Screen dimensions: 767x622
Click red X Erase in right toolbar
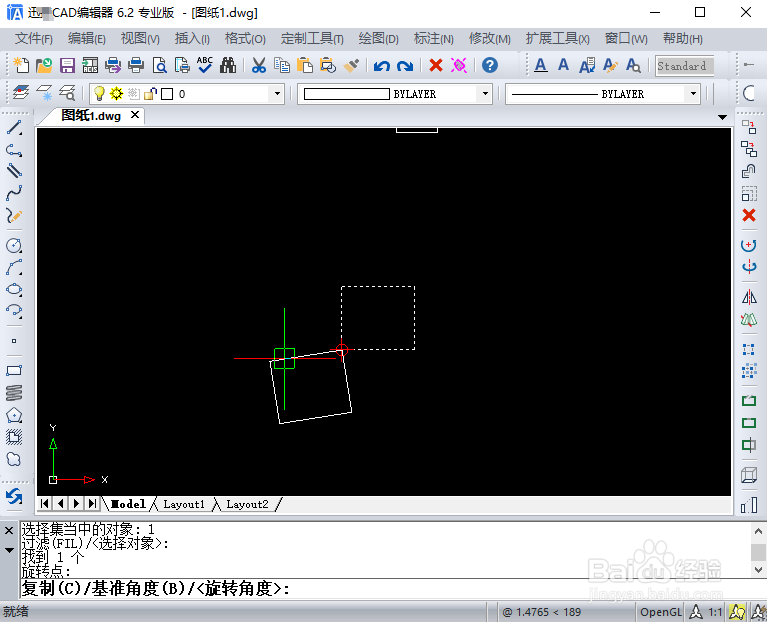tap(749, 215)
